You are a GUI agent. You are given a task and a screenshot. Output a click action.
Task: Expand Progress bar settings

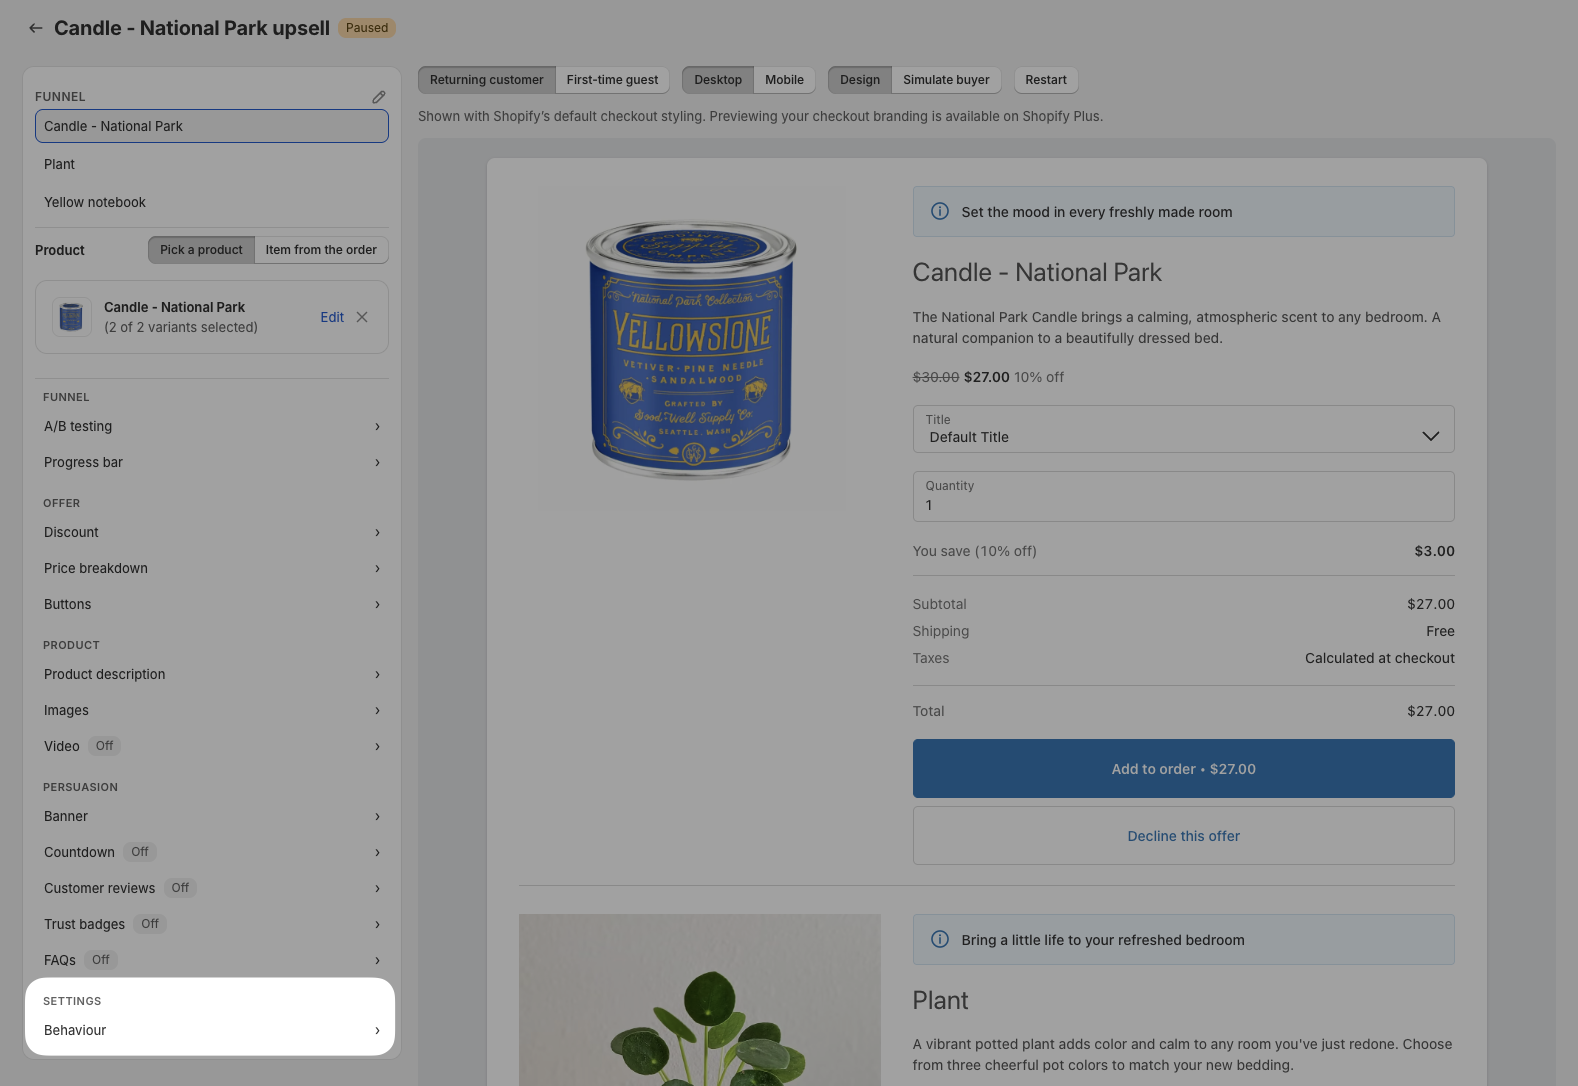point(212,462)
